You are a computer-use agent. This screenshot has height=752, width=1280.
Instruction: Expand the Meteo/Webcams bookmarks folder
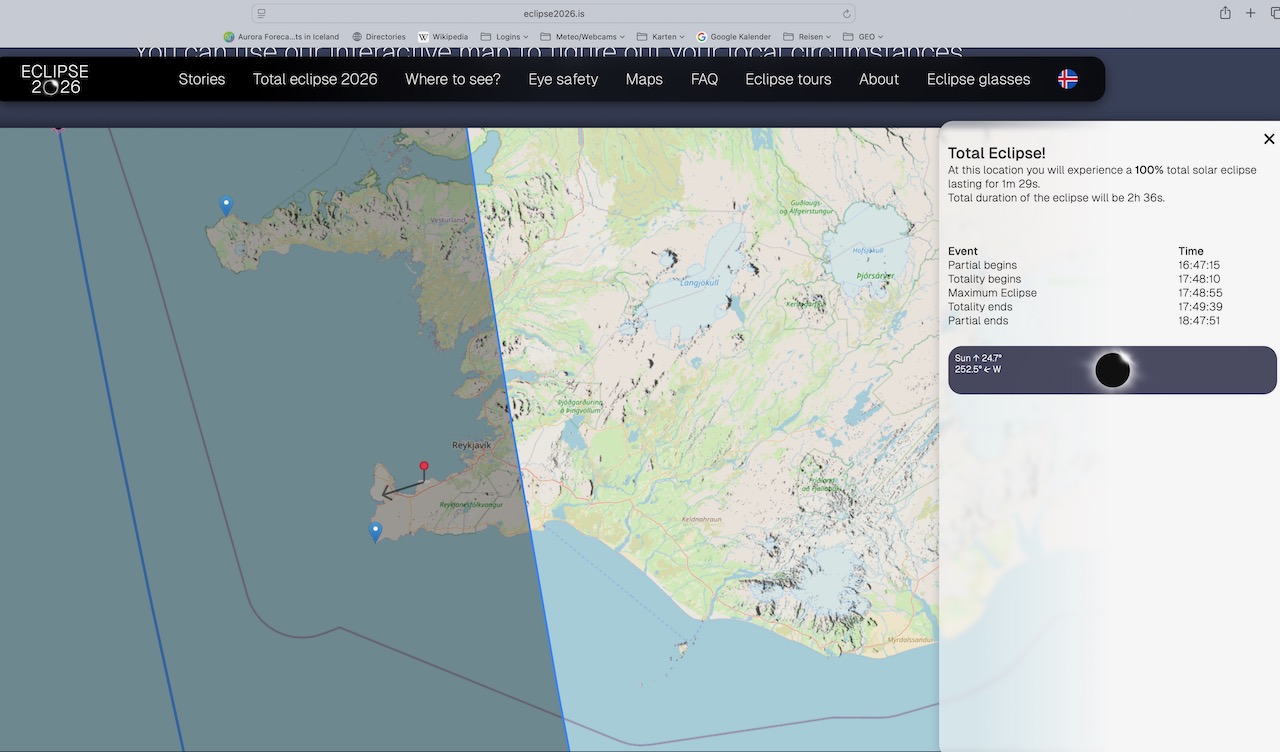584,37
